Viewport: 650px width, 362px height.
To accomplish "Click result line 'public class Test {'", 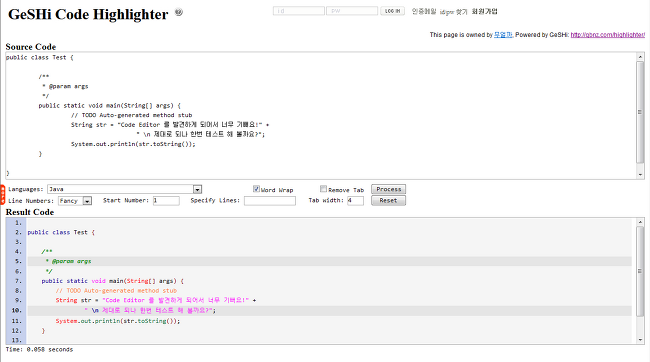I will [61, 233].
